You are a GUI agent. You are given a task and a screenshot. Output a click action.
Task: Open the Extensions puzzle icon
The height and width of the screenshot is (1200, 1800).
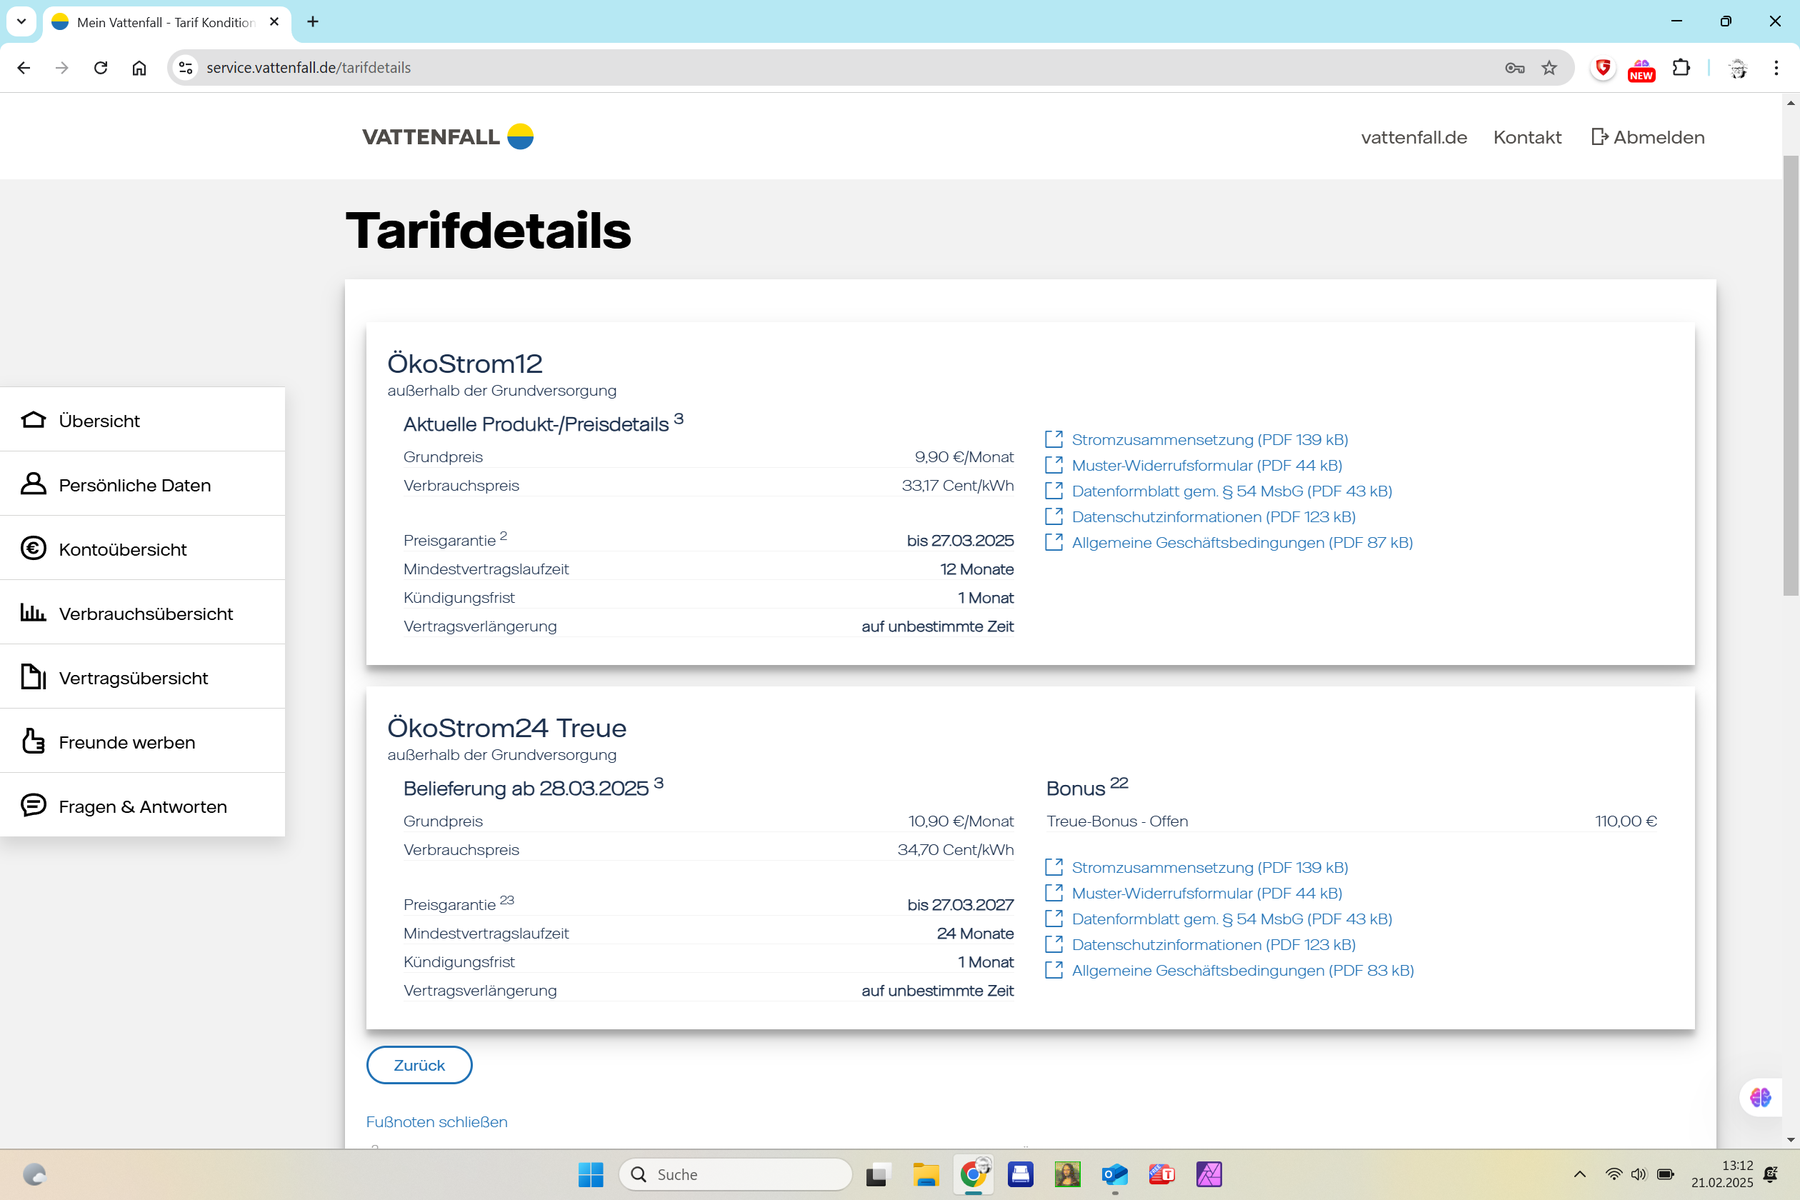(x=1681, y=68)
